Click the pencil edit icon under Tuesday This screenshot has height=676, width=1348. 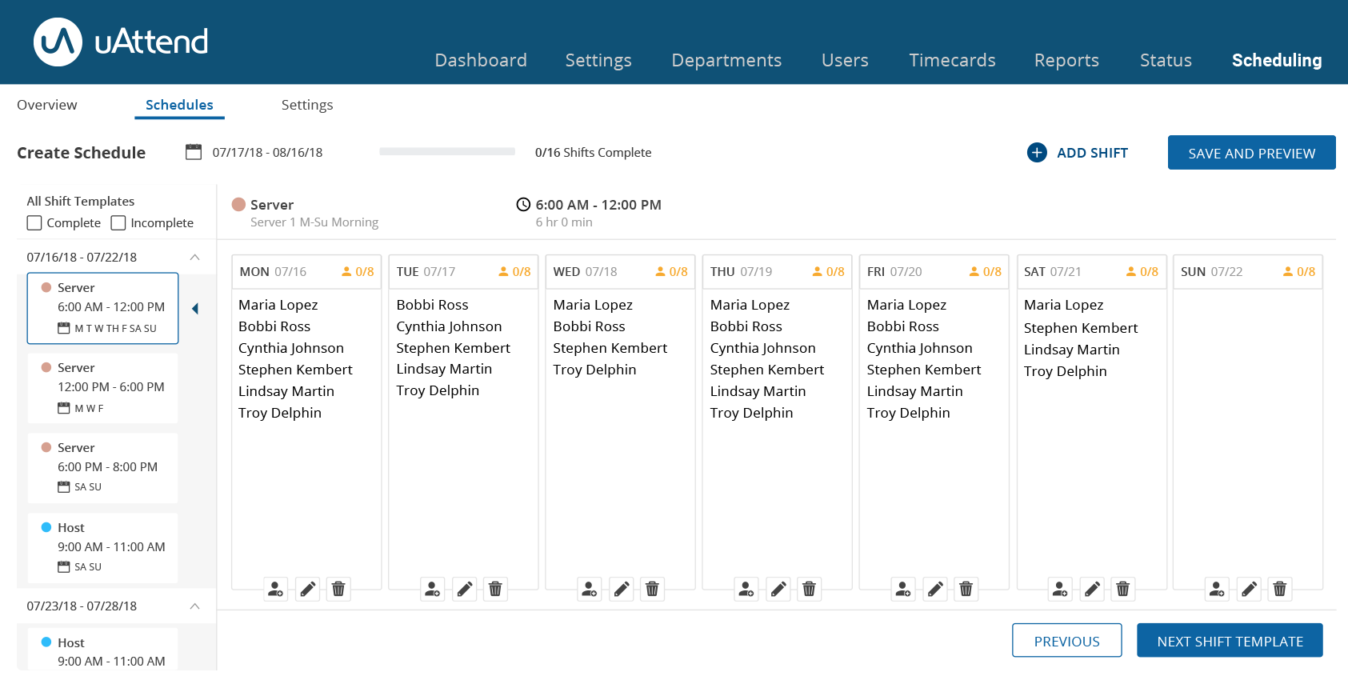464,589
